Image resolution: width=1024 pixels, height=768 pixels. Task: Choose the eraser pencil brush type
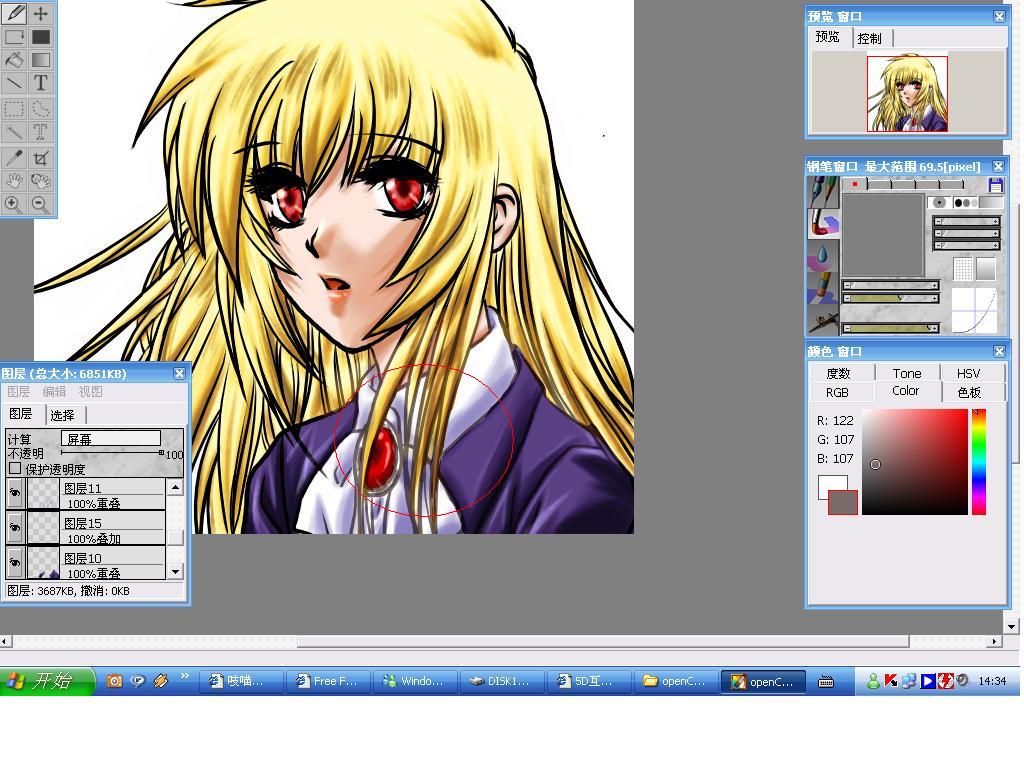tap(823, 287)
